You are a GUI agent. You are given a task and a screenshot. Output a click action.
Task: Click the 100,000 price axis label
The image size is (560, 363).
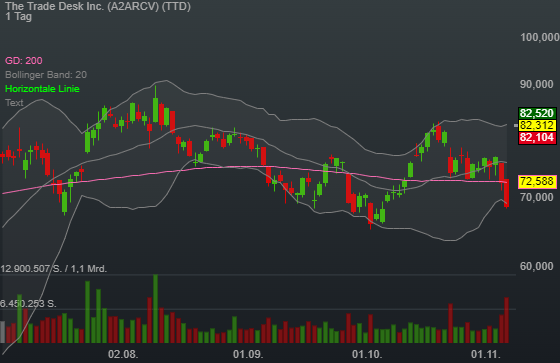click(540, 37)
